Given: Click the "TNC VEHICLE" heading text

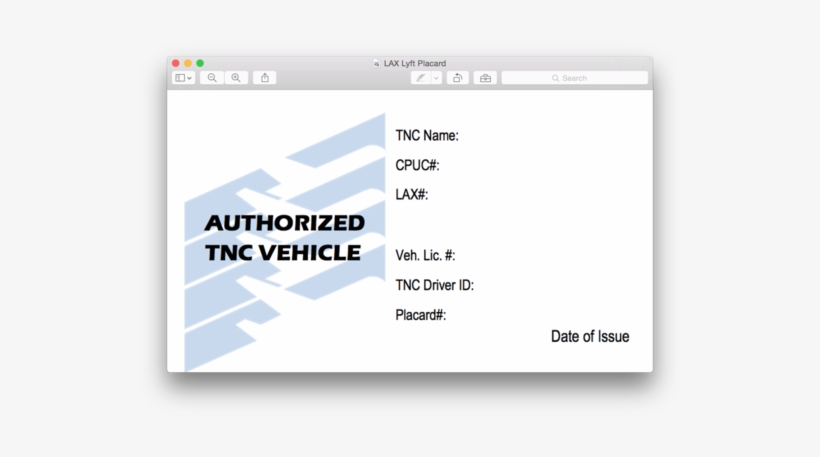Looking at the screenshot, I should tap(283, 253).
